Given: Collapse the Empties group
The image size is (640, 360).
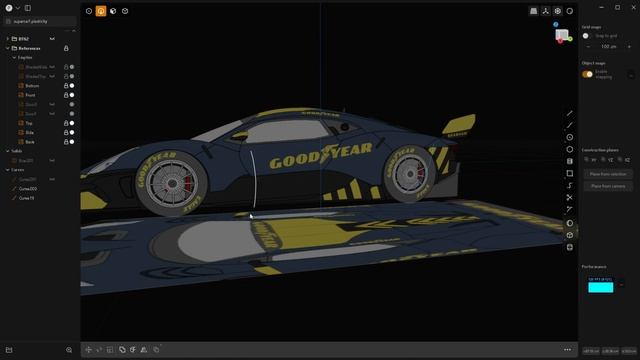Looking at the screenshot, I should pyautogui.click(x=14, y=58).
